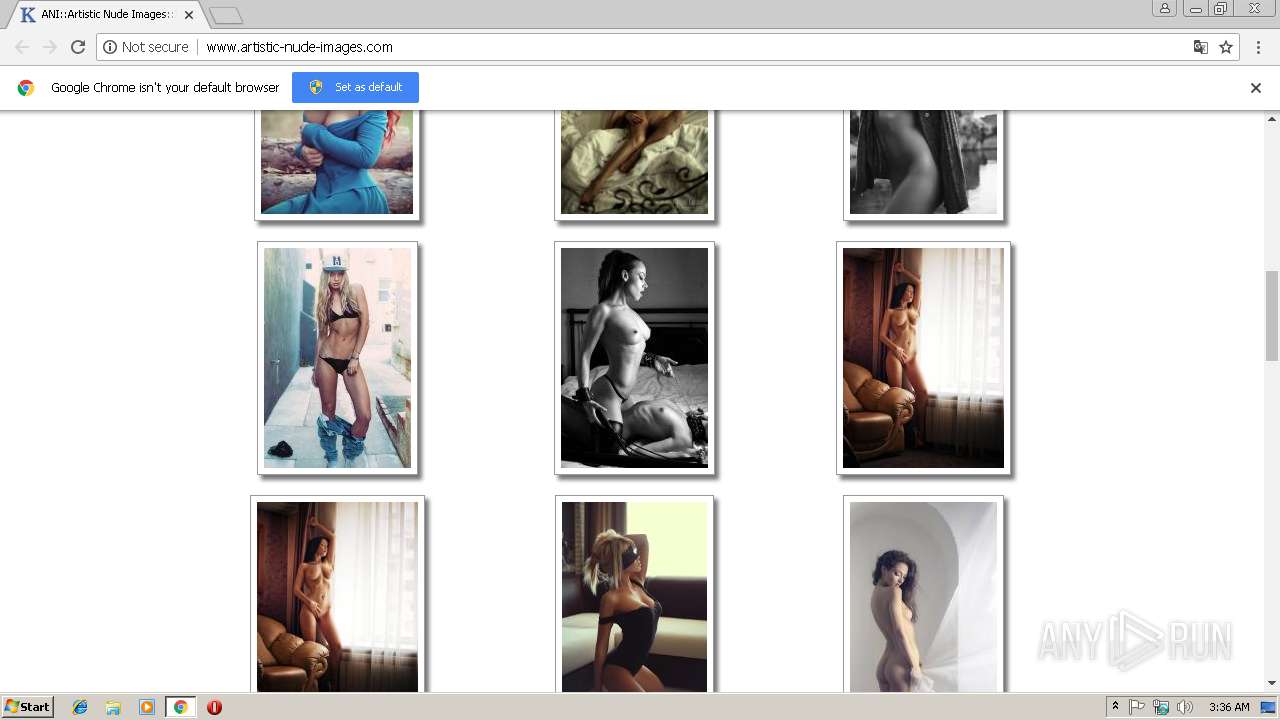
Task: Click the Show desktop button
Action: (1269, 707)
